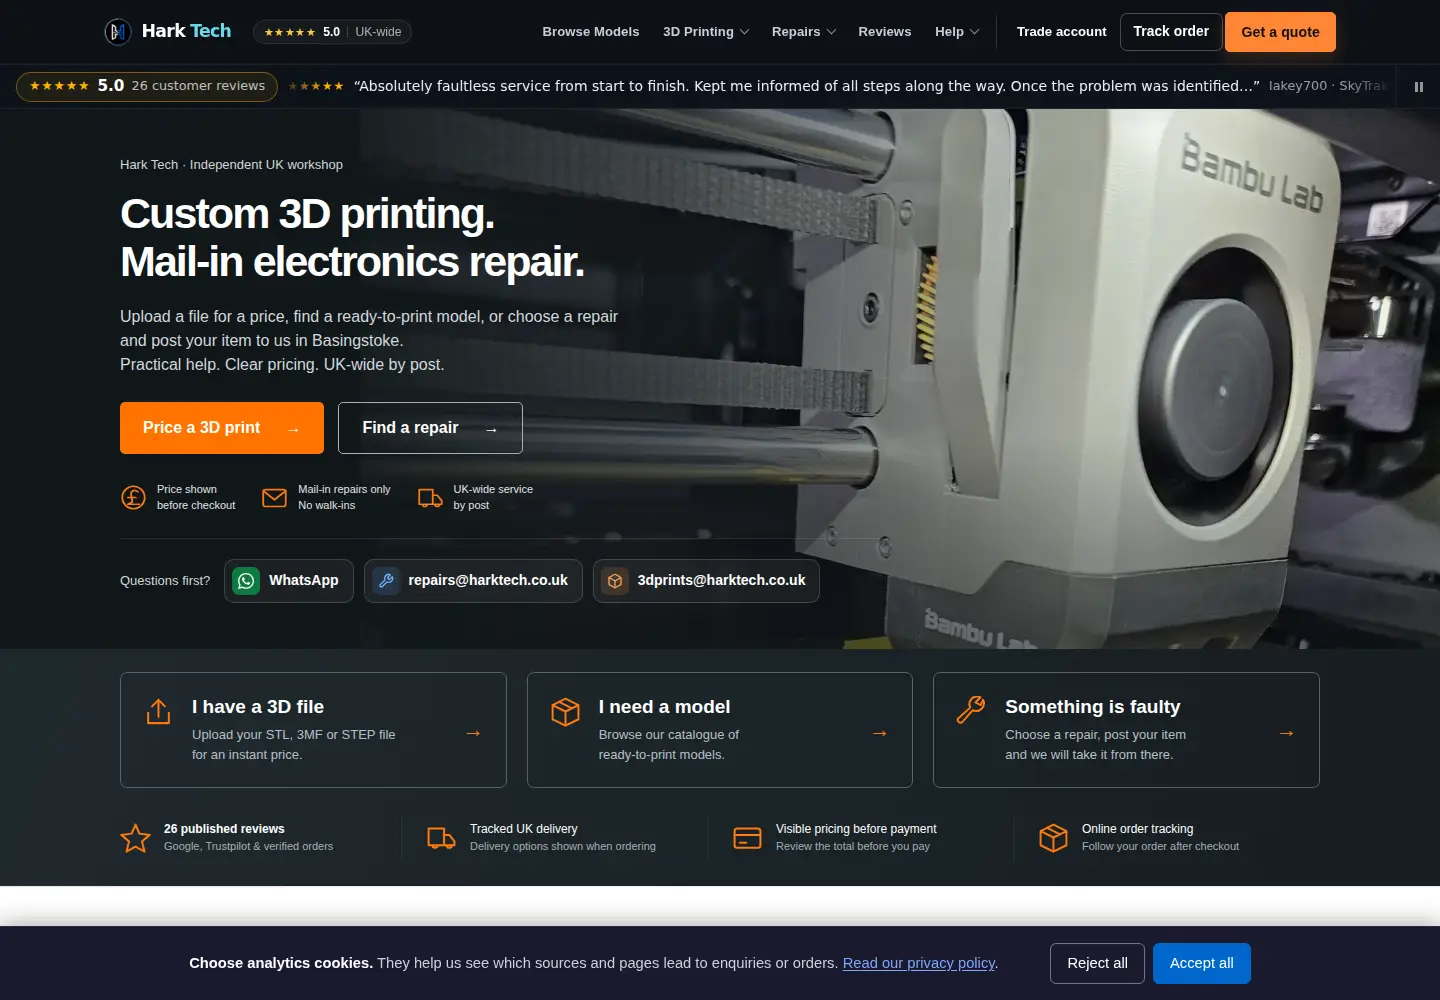Expand the Help dropdown menu
This screenshot has height=1000, width=1440.
click(x=957, y=32)
